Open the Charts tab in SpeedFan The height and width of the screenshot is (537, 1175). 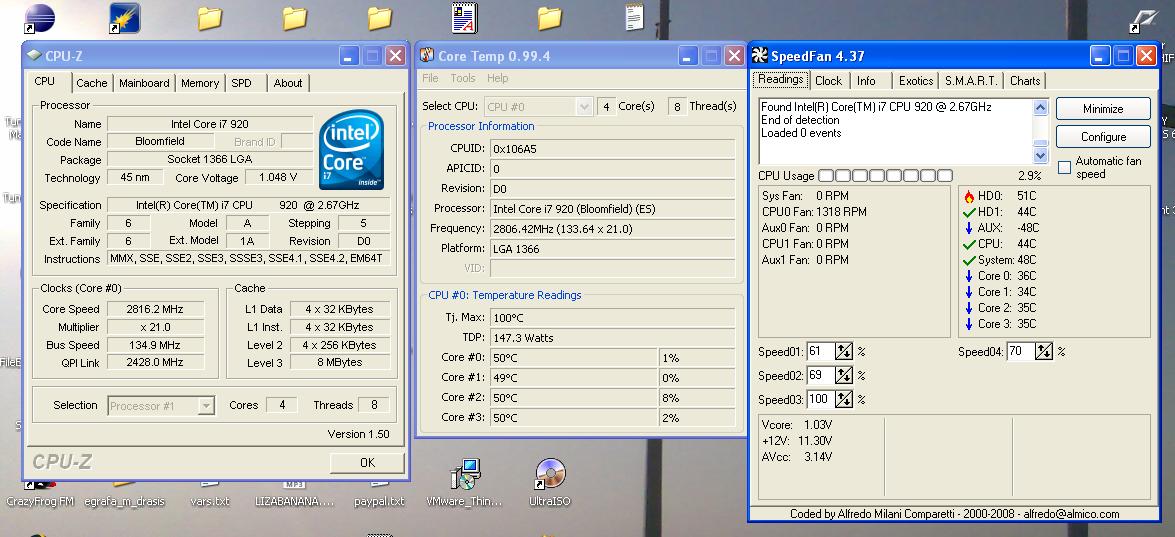[1024, 81]
